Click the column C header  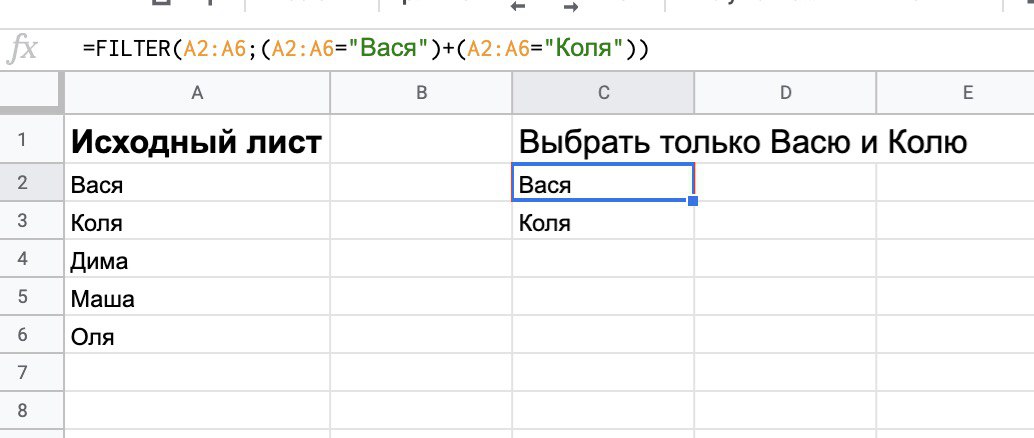[x=603, y=93]
